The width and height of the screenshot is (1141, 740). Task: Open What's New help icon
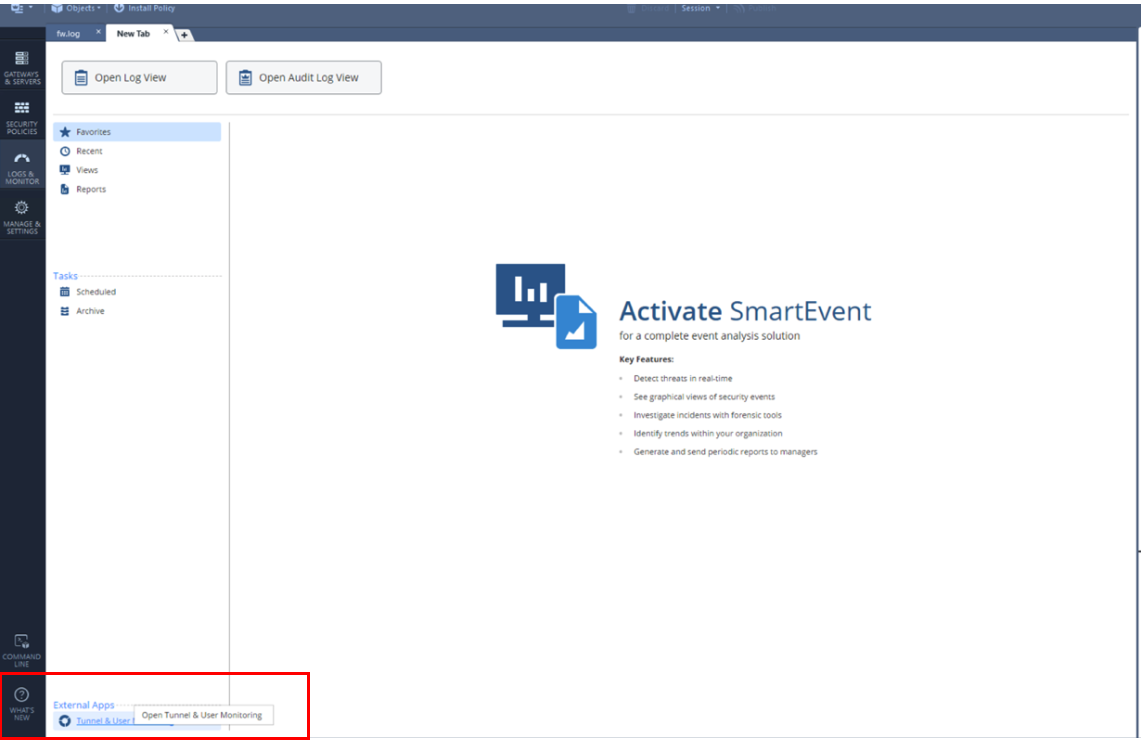tap(22, 703)
